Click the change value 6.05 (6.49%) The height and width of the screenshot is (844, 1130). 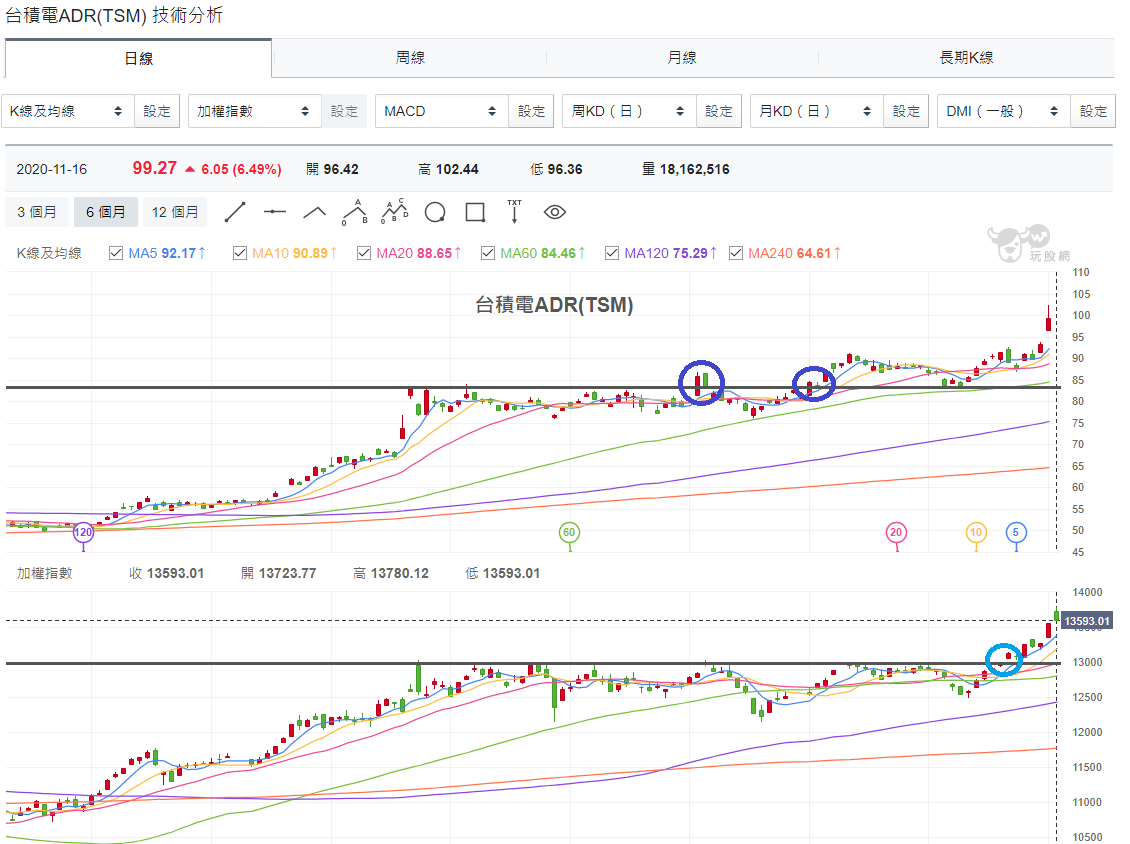[241, 169]
